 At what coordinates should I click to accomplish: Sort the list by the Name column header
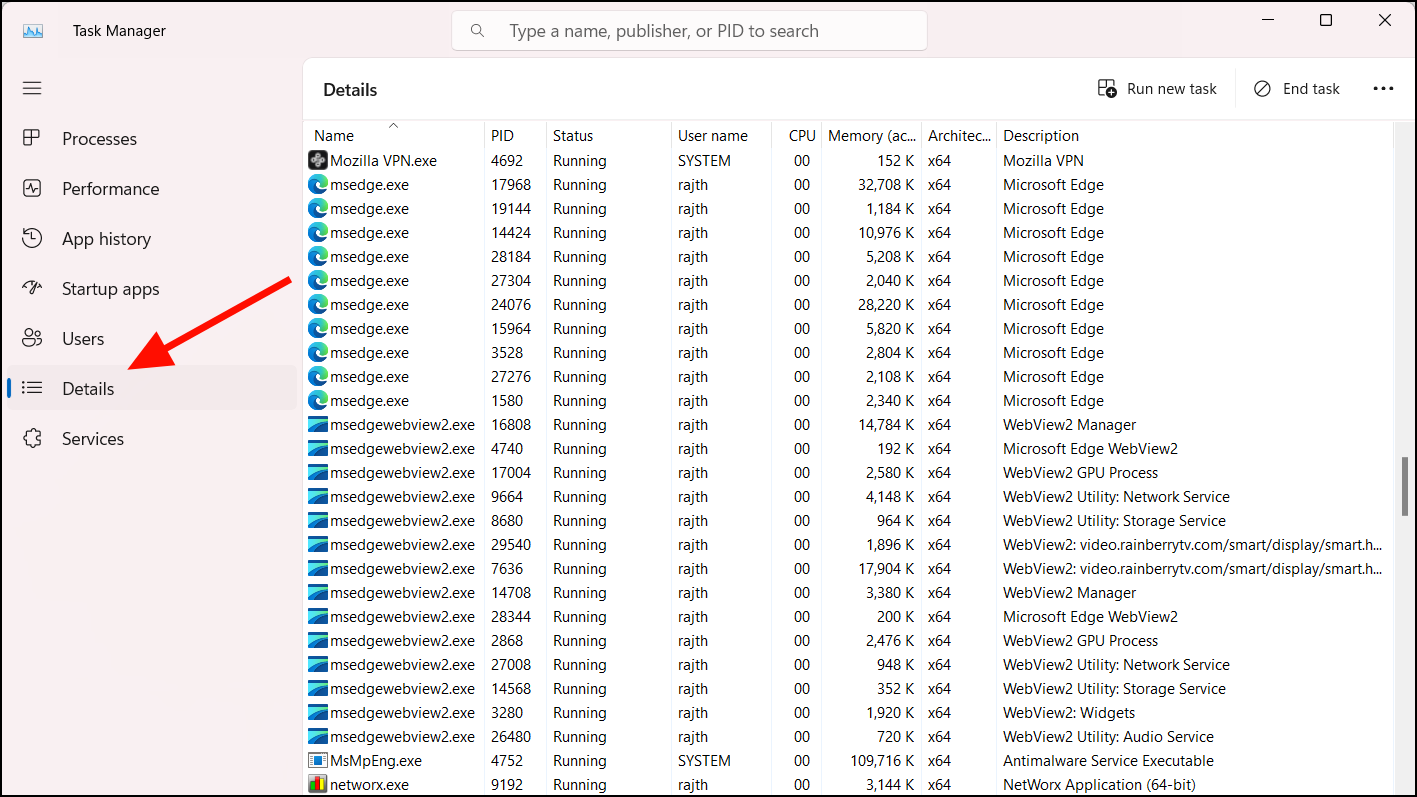pyautogui.click(x=394, y=136)
